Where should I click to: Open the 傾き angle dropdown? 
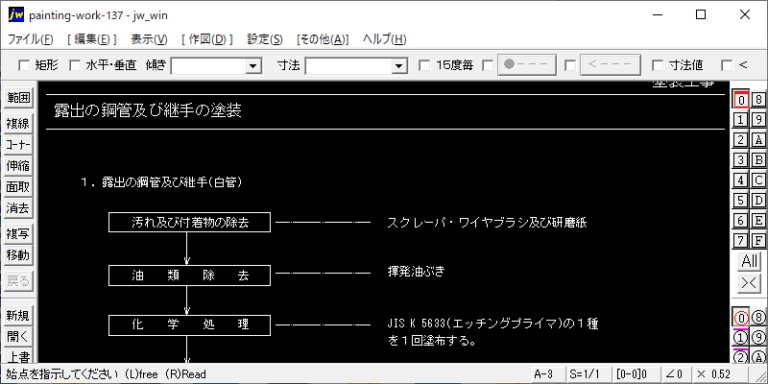coord(253,66)
